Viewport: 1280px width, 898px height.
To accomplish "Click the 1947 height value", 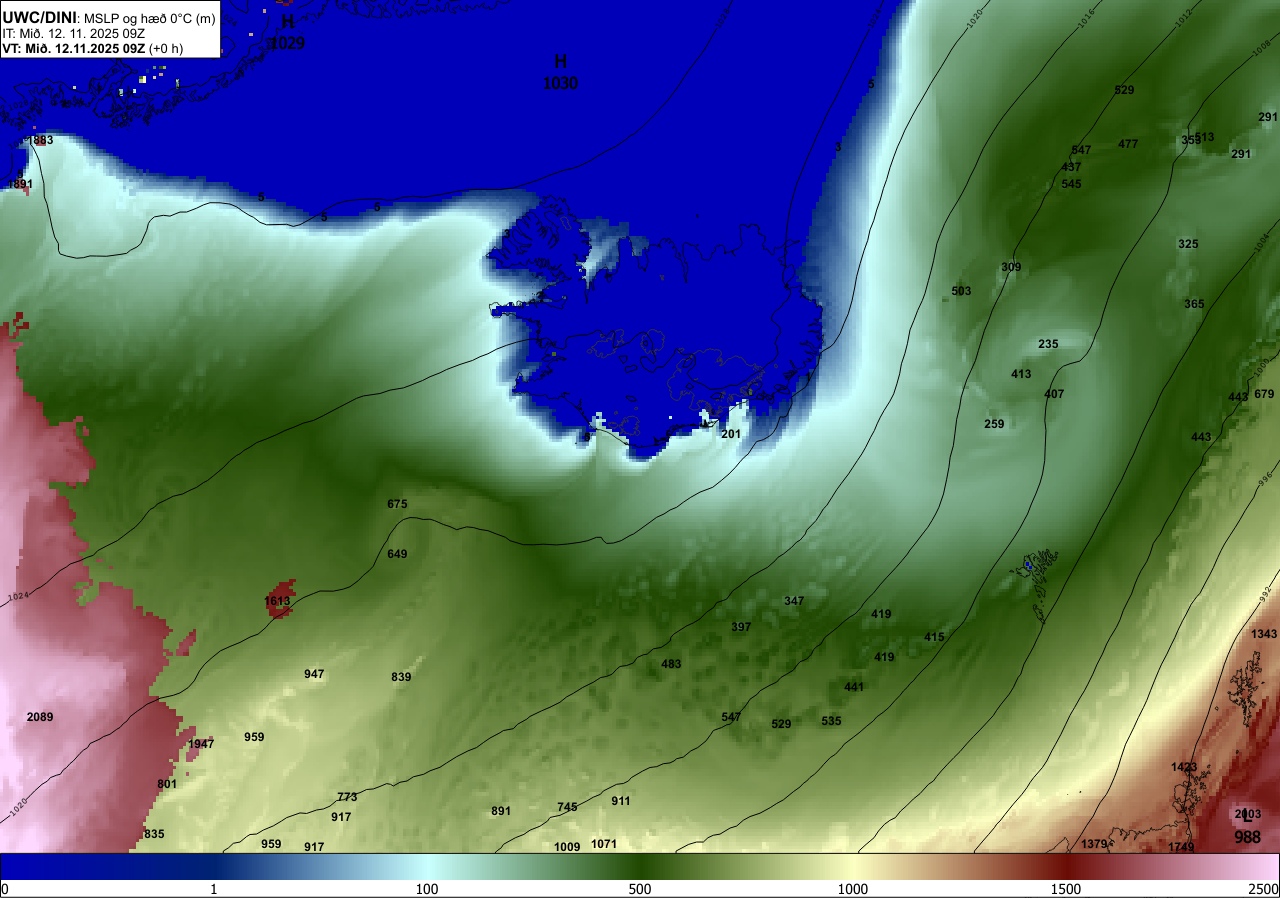I will [x=201, y=744].
